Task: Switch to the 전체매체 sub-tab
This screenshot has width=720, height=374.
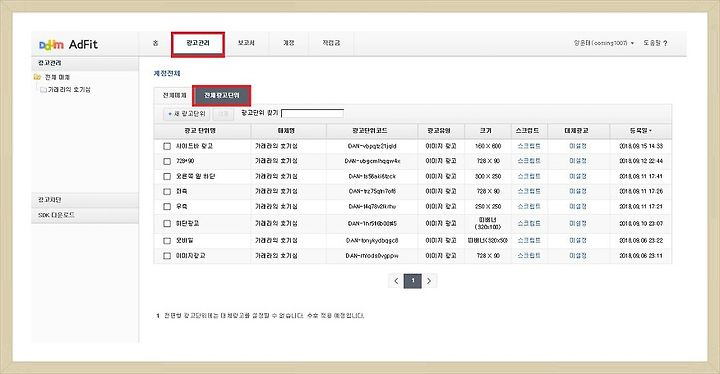Action: 174,96
